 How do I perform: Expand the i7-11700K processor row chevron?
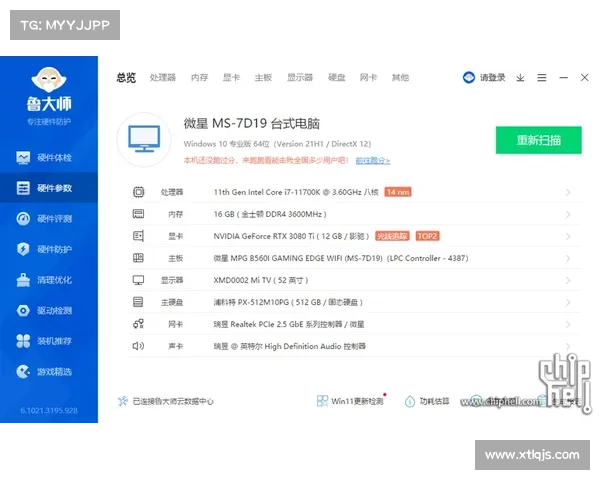point(568,192)
